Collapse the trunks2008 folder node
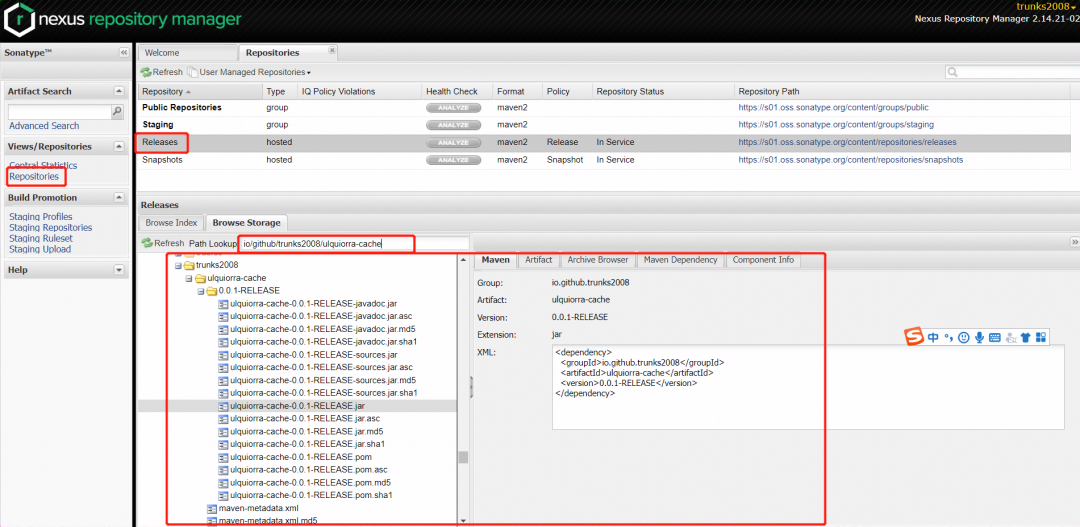The width and height of the screenshot is (1080, 527). click(178, 265)
